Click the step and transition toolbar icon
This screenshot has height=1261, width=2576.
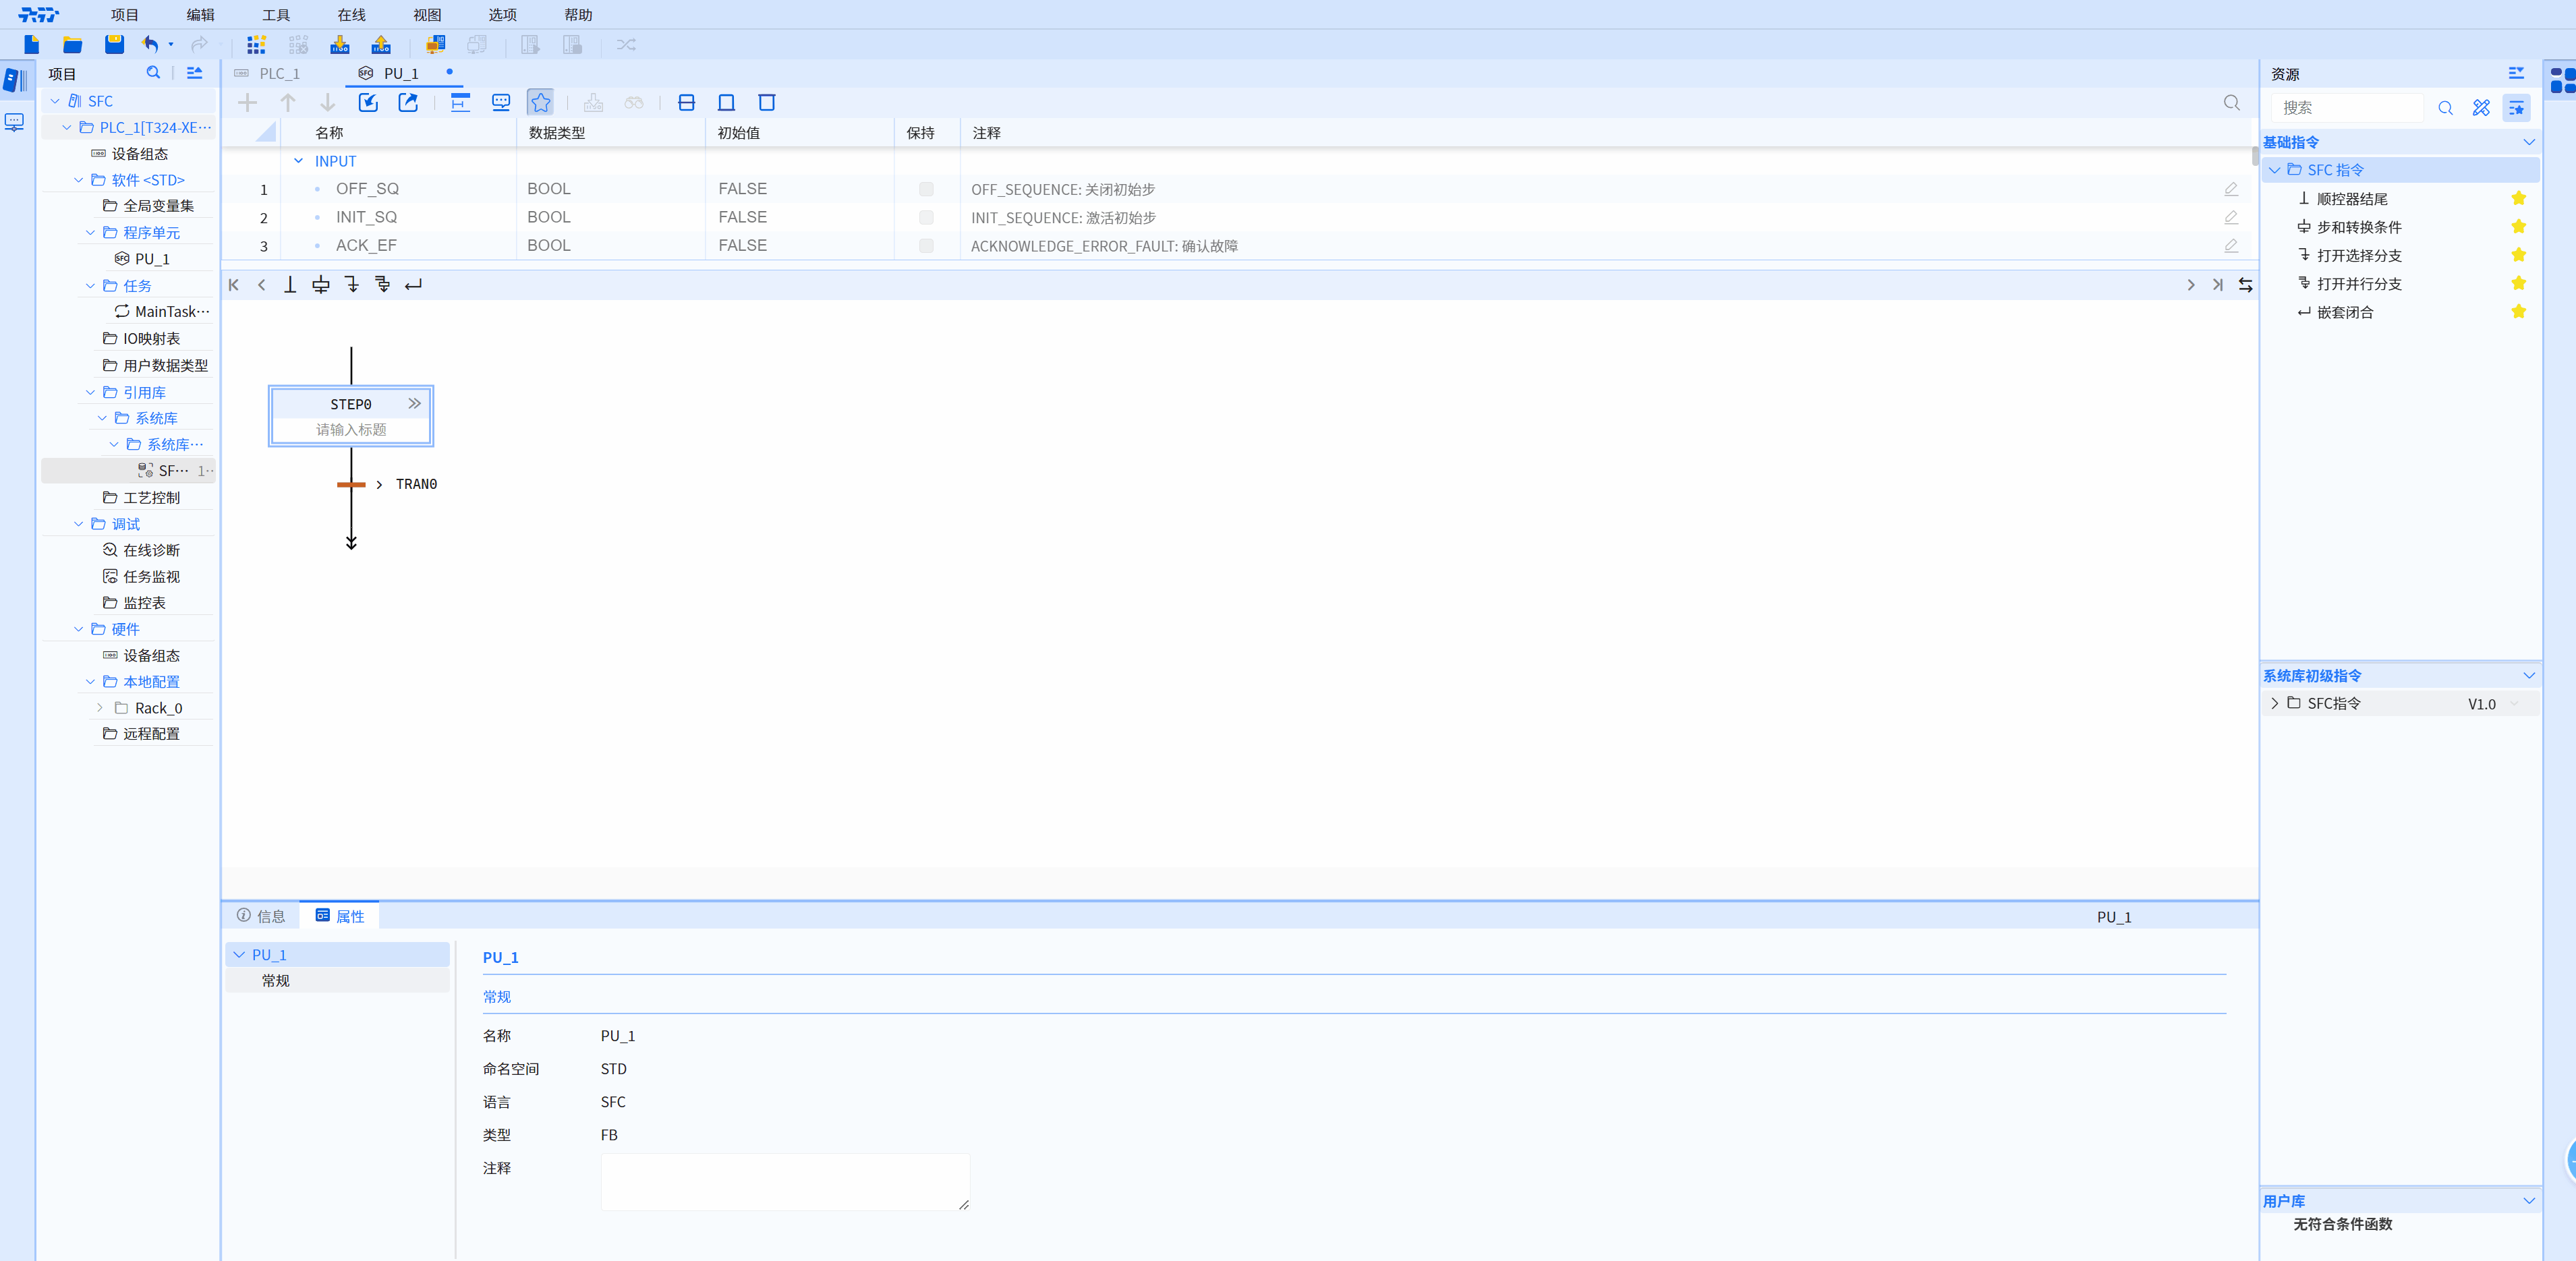[x=320, y=285]
